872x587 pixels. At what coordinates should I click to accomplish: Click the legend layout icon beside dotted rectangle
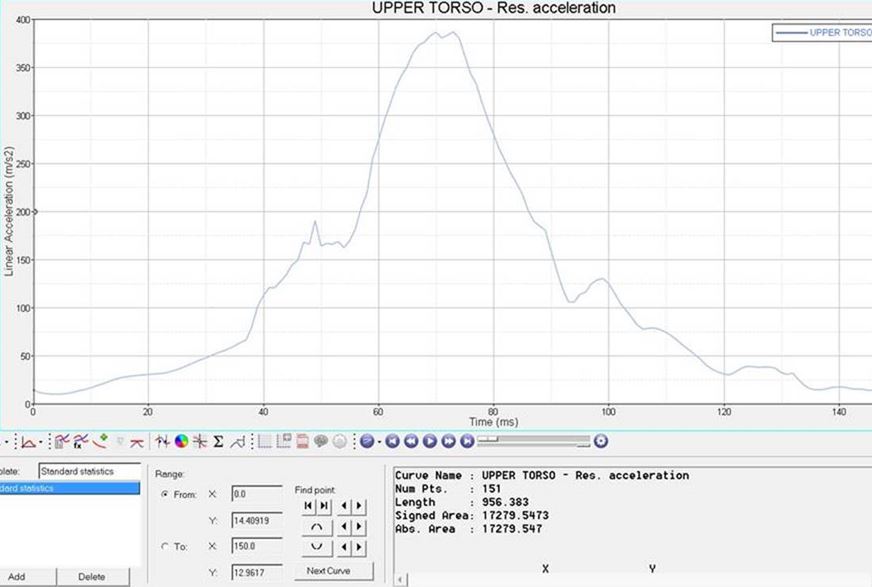click(x=284, y=442)
